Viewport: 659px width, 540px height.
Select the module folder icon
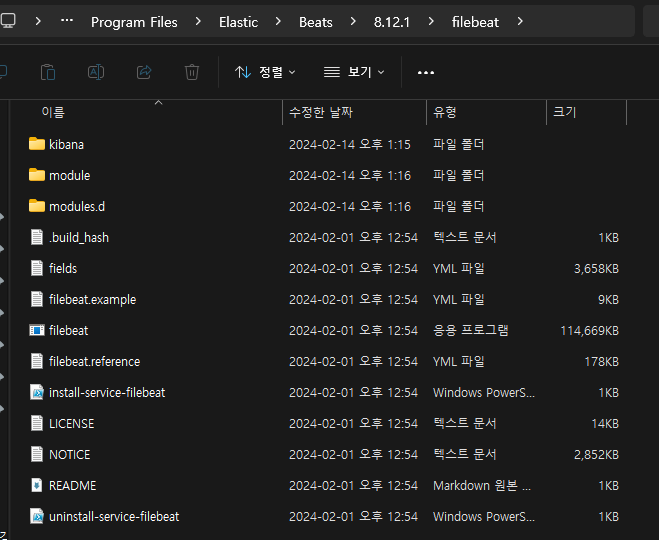click(x=37, y=175)
